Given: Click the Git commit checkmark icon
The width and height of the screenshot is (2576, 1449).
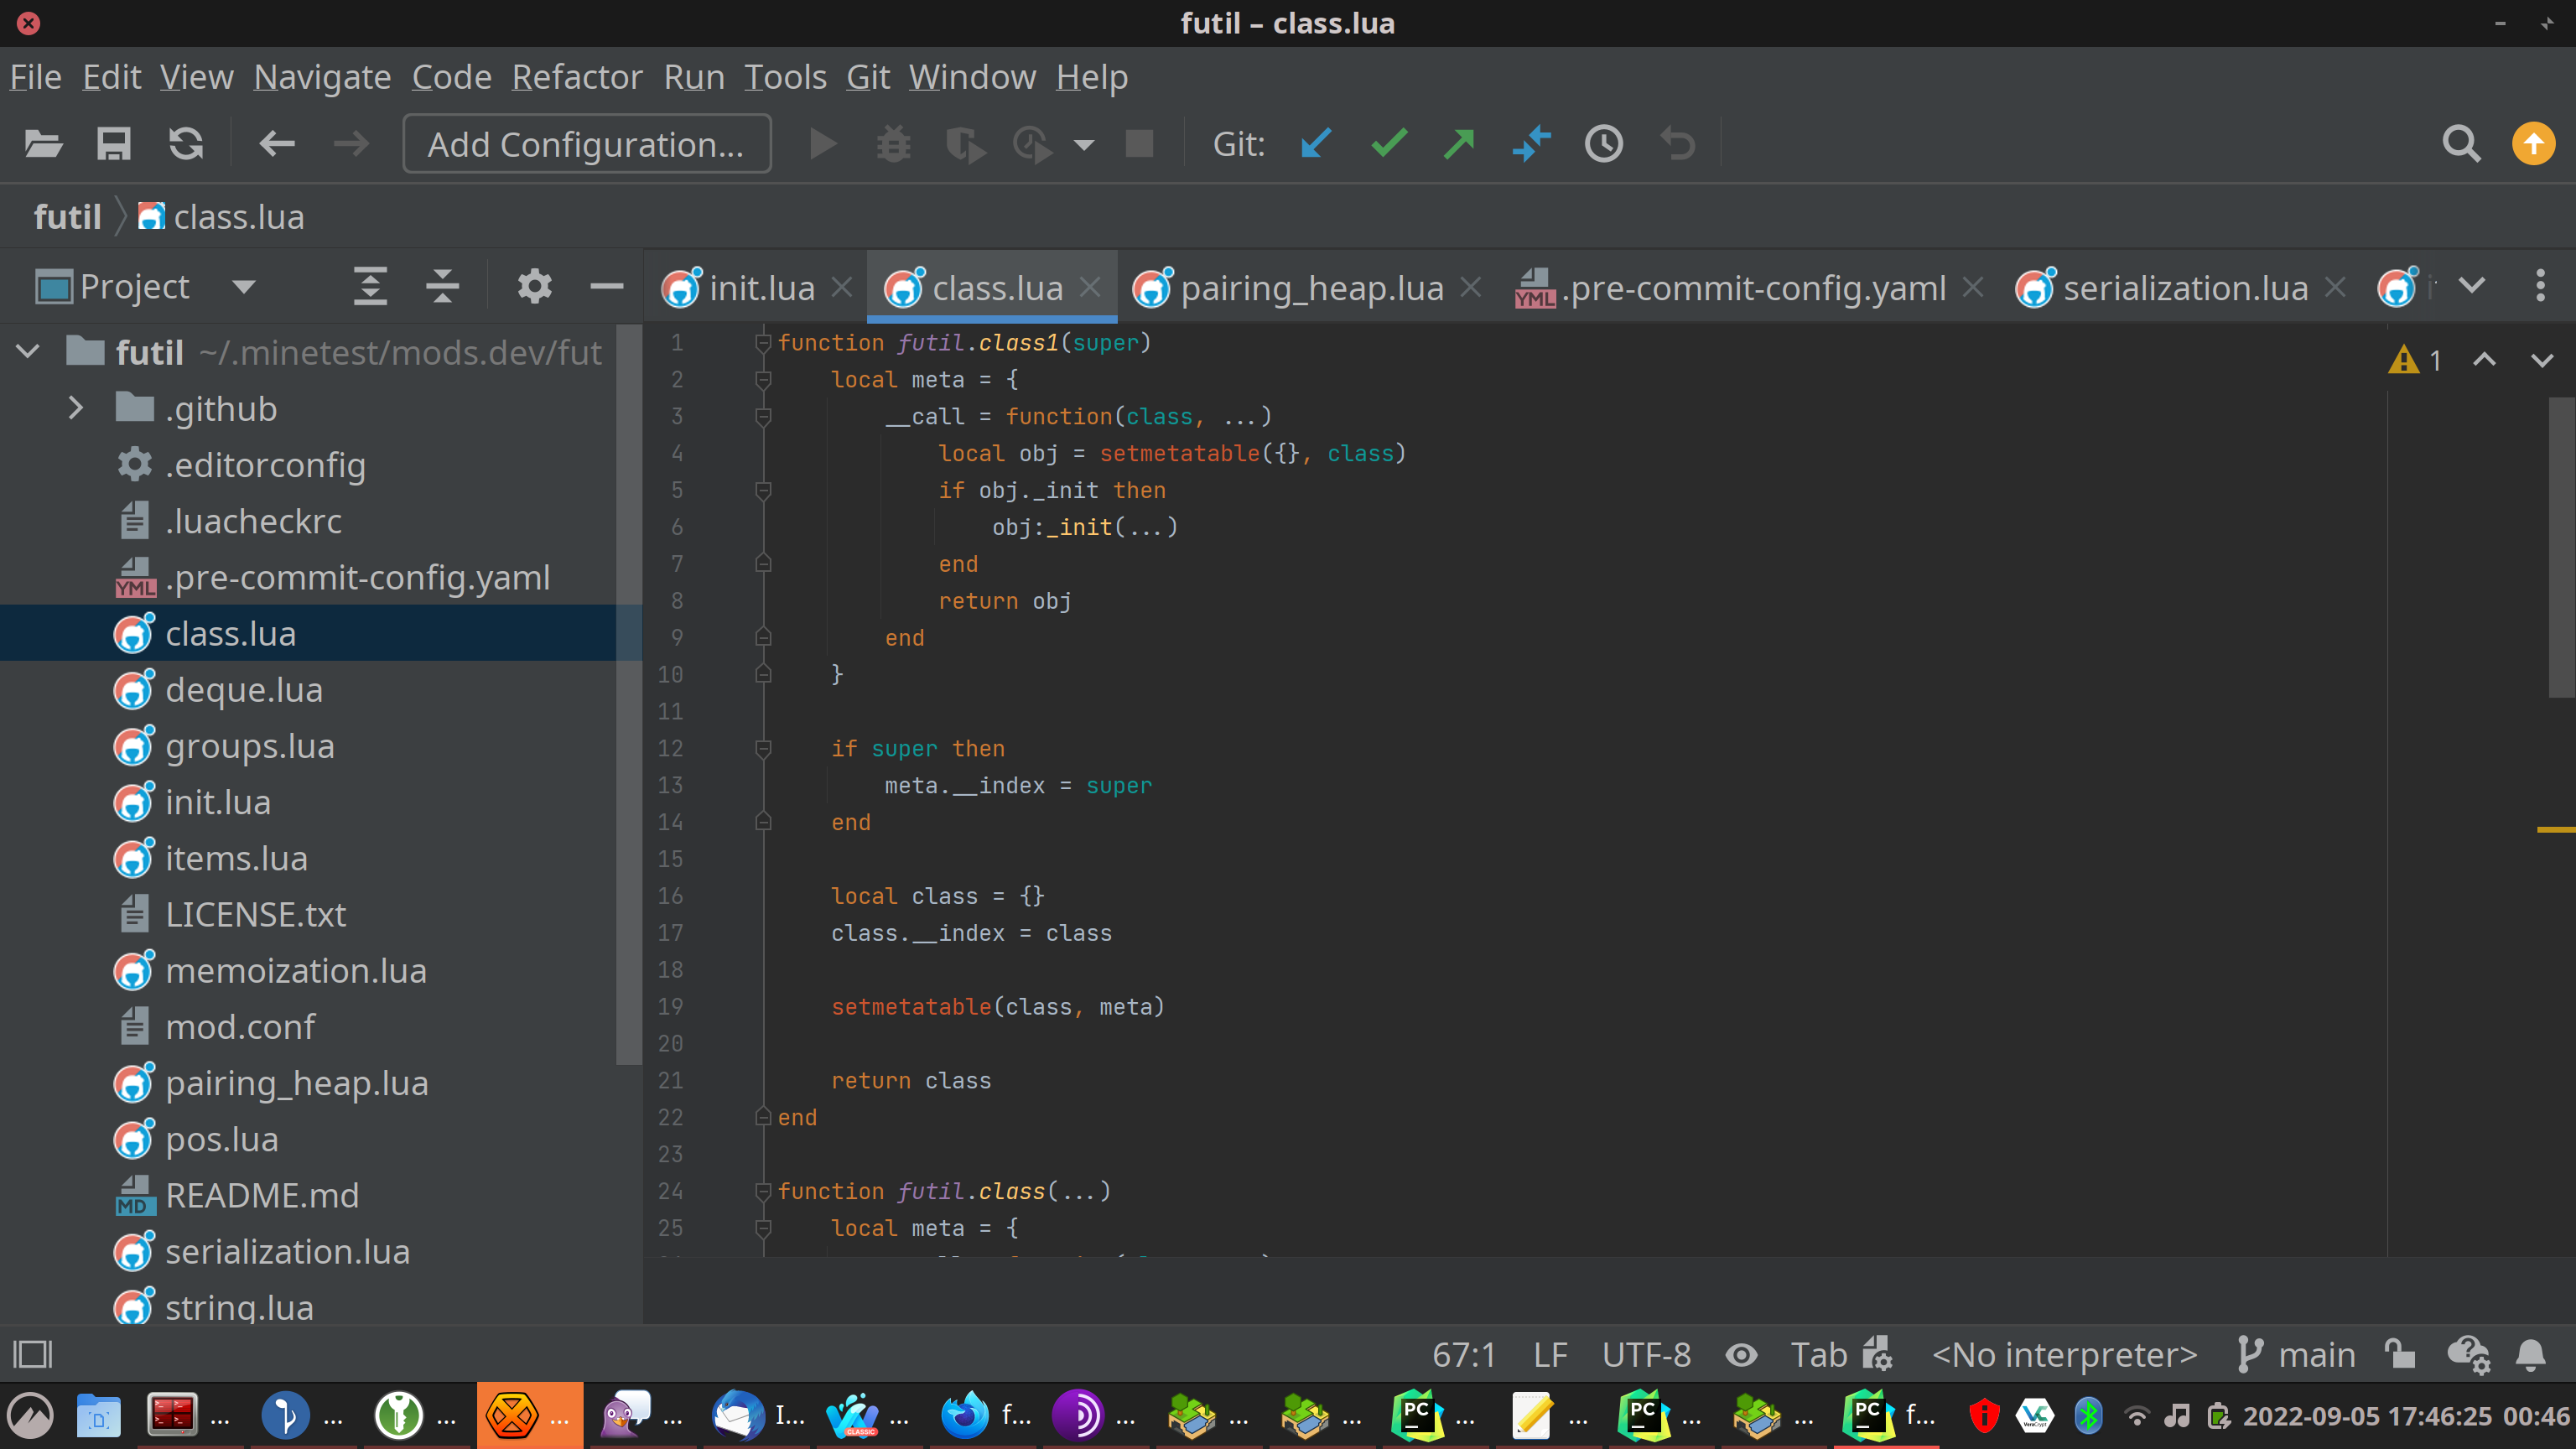Looking at the screenshot, I should (x=1389, y=144).
